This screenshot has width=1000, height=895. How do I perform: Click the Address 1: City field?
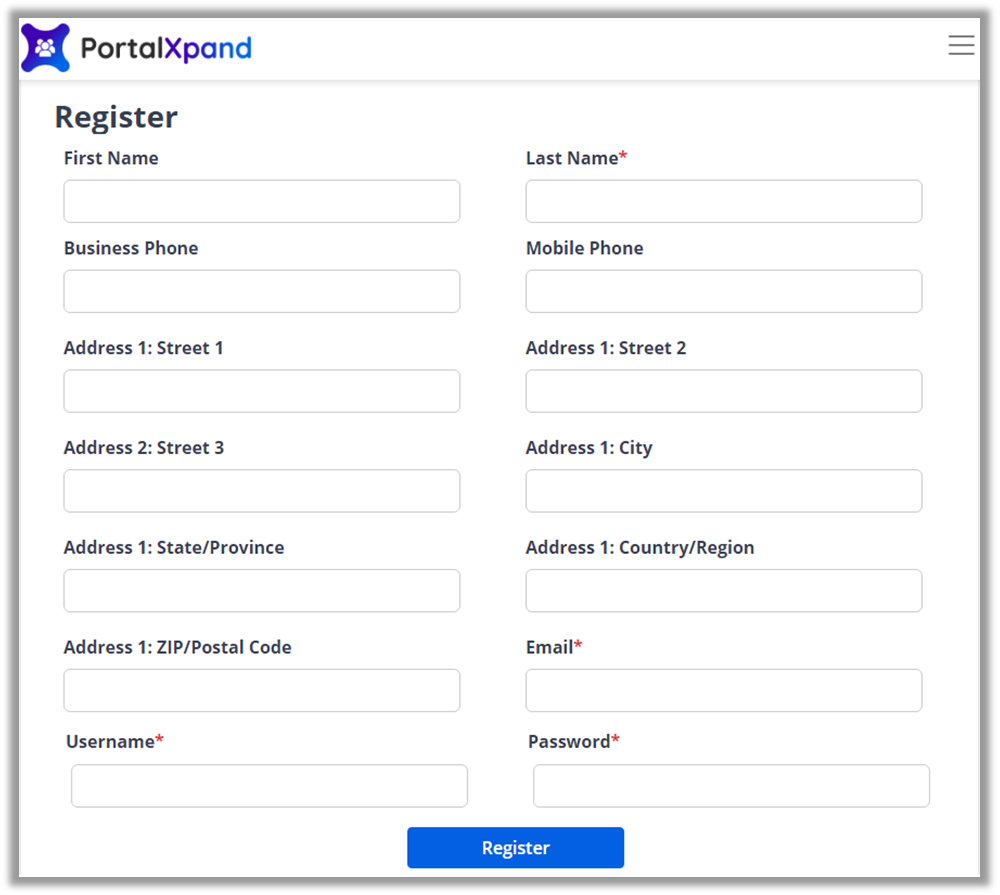pyautogui.click(x=724, y=491)
